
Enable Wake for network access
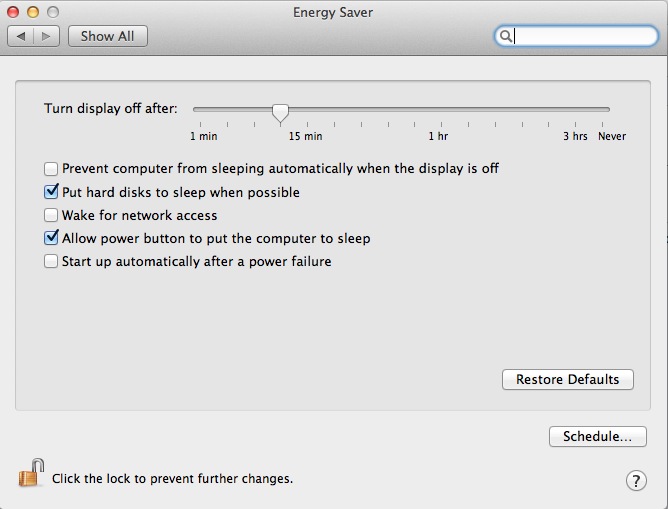click(51, 215)
